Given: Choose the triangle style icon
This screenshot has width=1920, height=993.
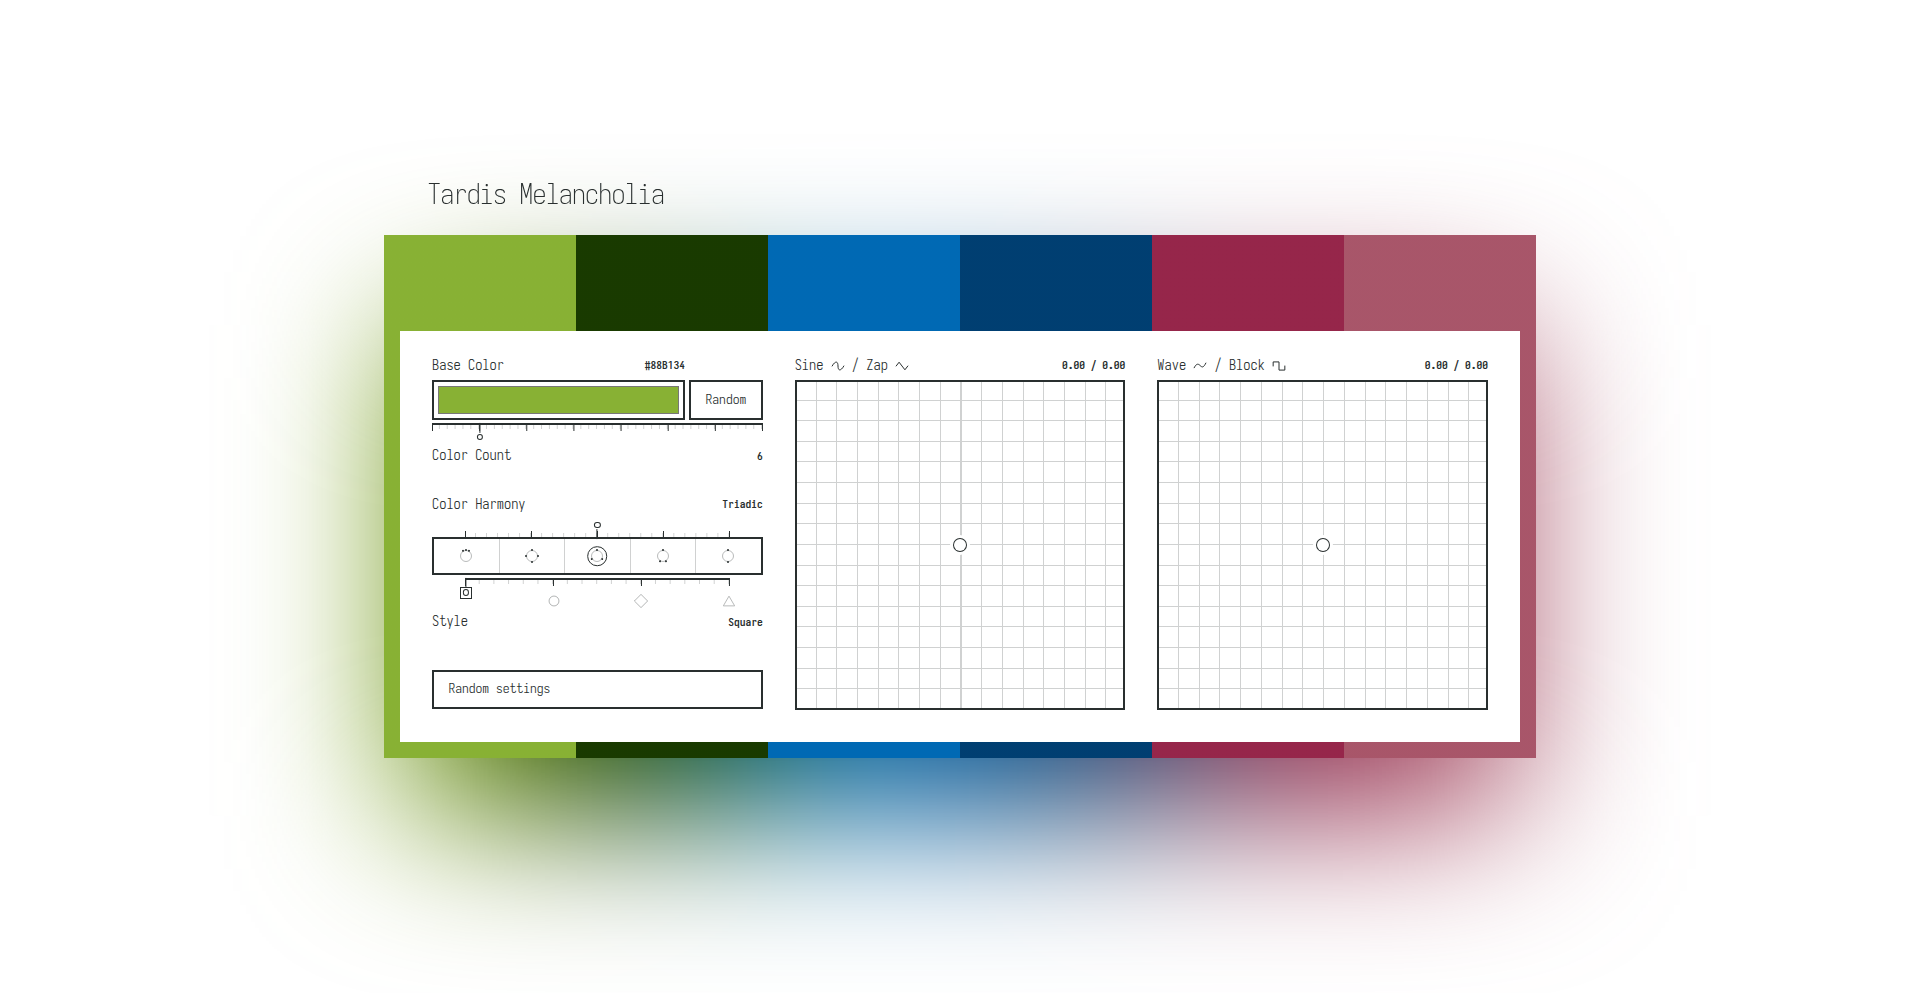Looking at the screenshot, I should (x=729, y=601).
